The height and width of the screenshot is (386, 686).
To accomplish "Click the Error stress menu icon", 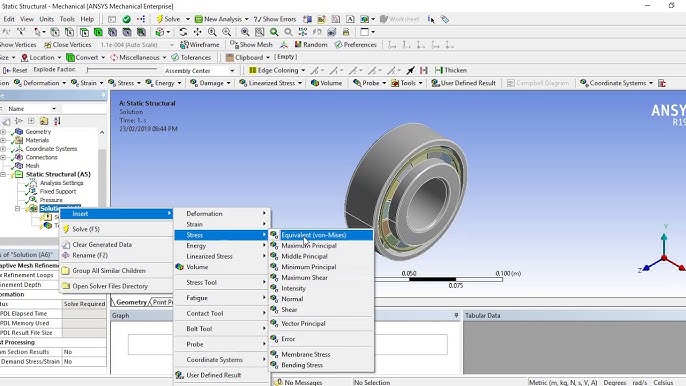I will click(x=274, y=339).
